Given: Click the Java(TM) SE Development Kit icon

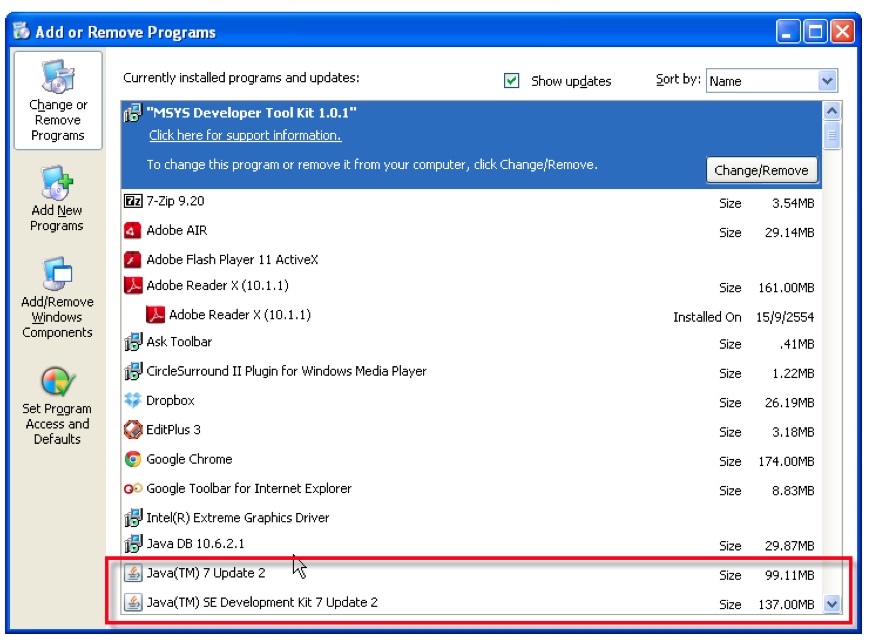Looking at the screenshot, I should point(133,602).
